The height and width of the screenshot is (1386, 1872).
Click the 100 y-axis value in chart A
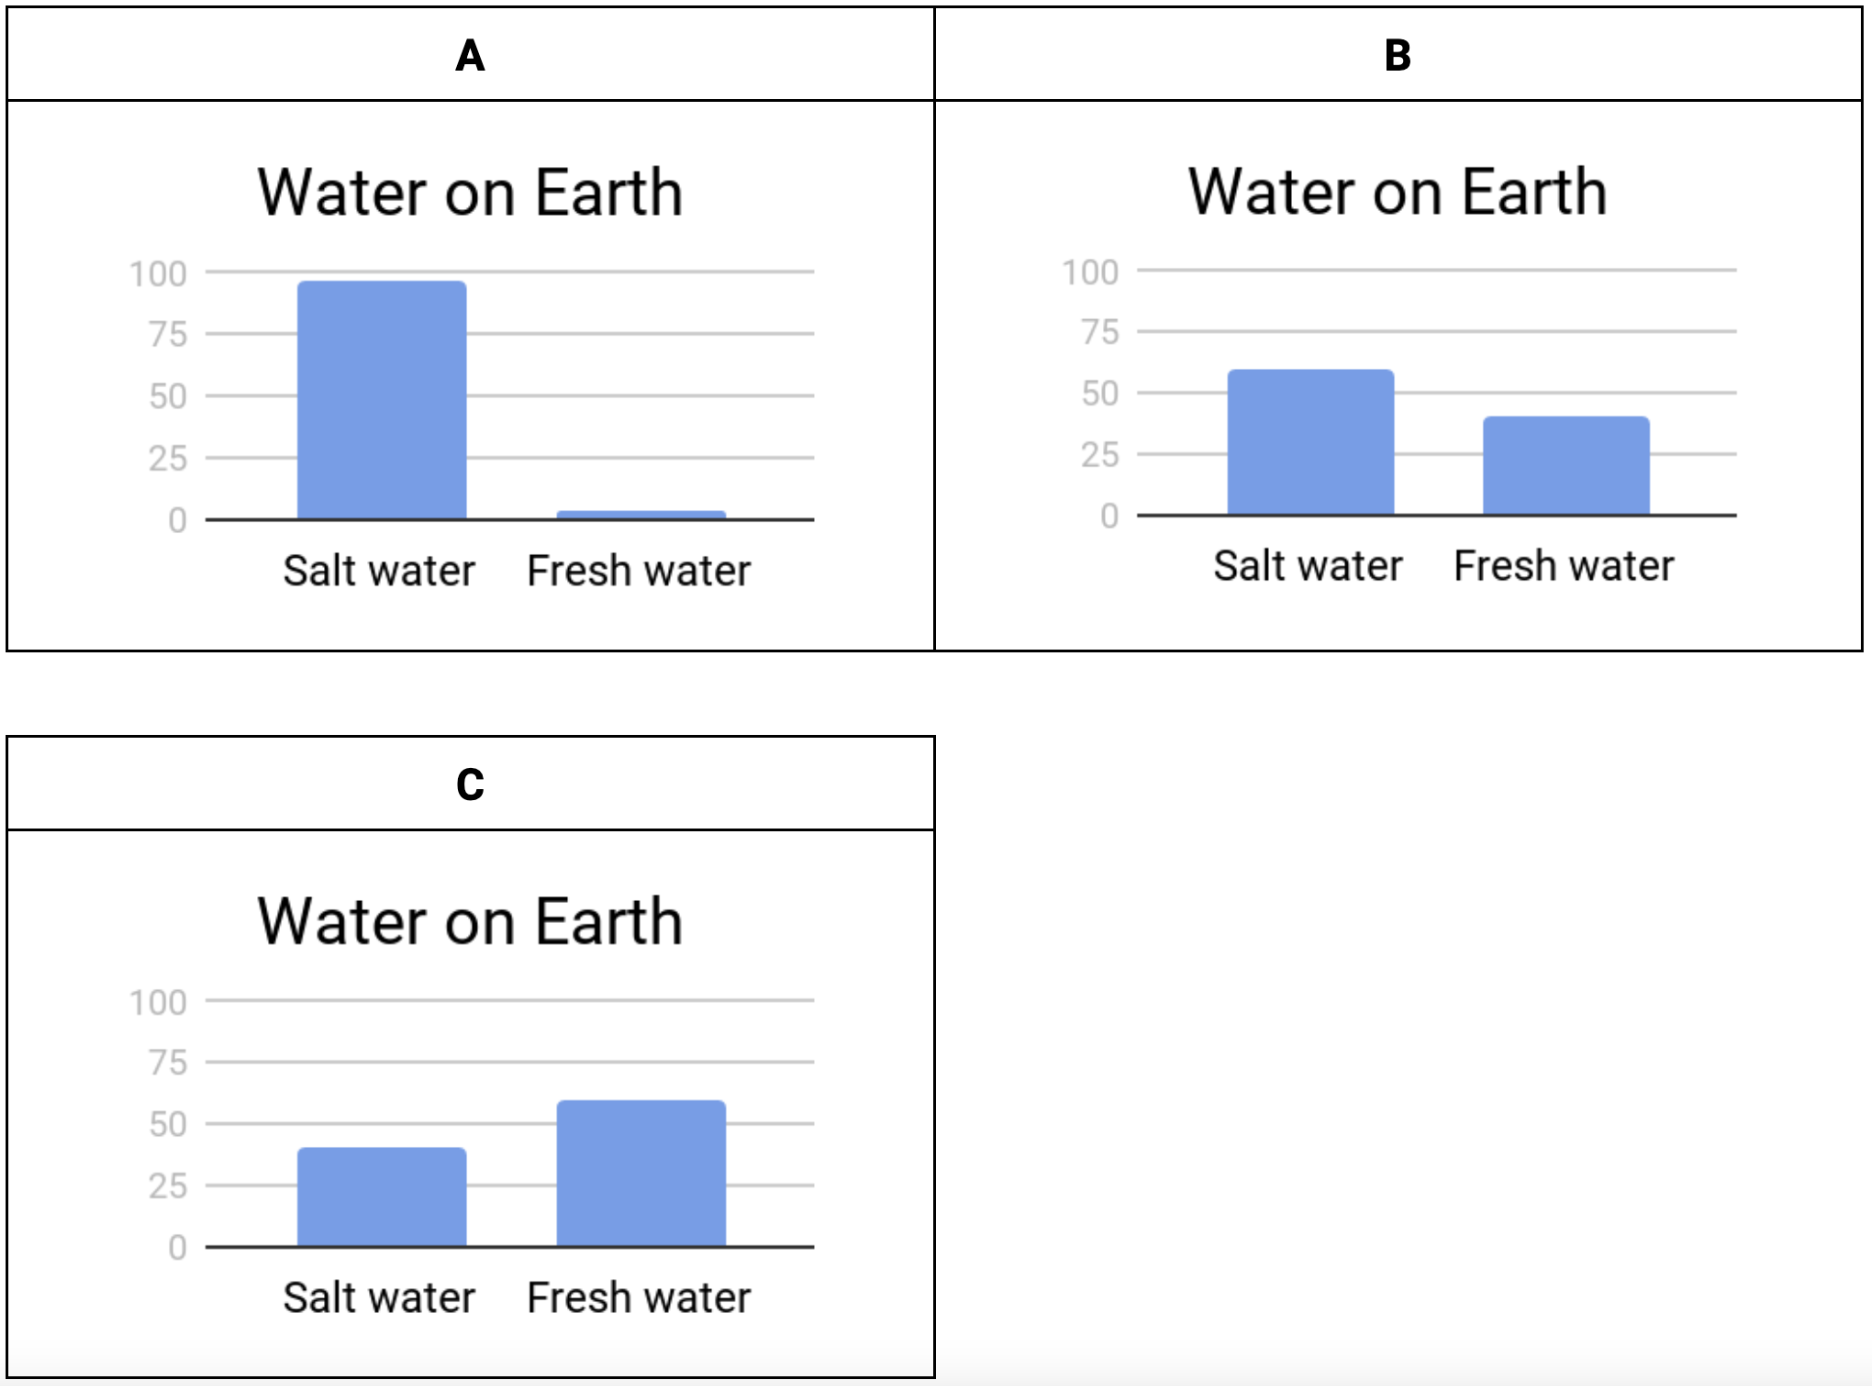point(158,274)
